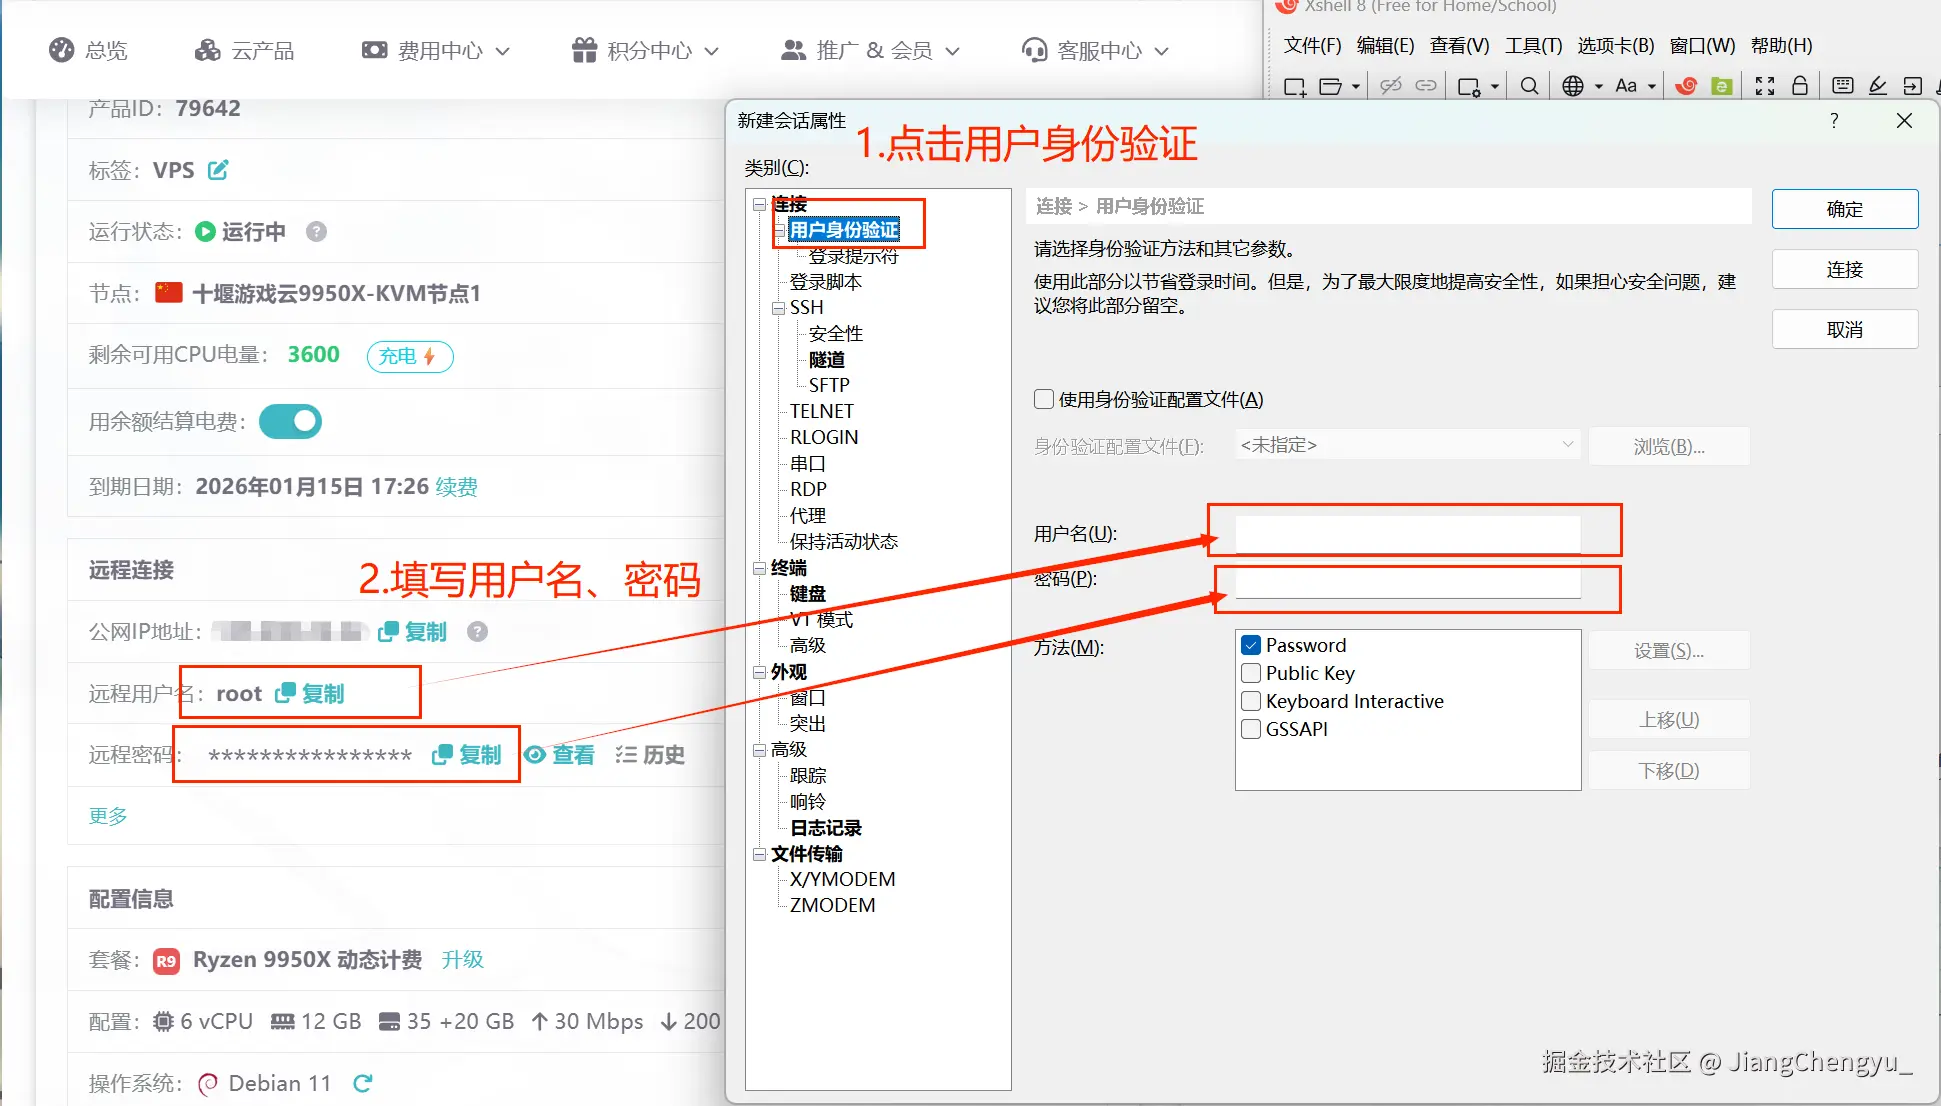This screenshot has width=1941, height=1106.
Task: Click the keyboard toolbar icon
Action: (x=1843, y=87)
